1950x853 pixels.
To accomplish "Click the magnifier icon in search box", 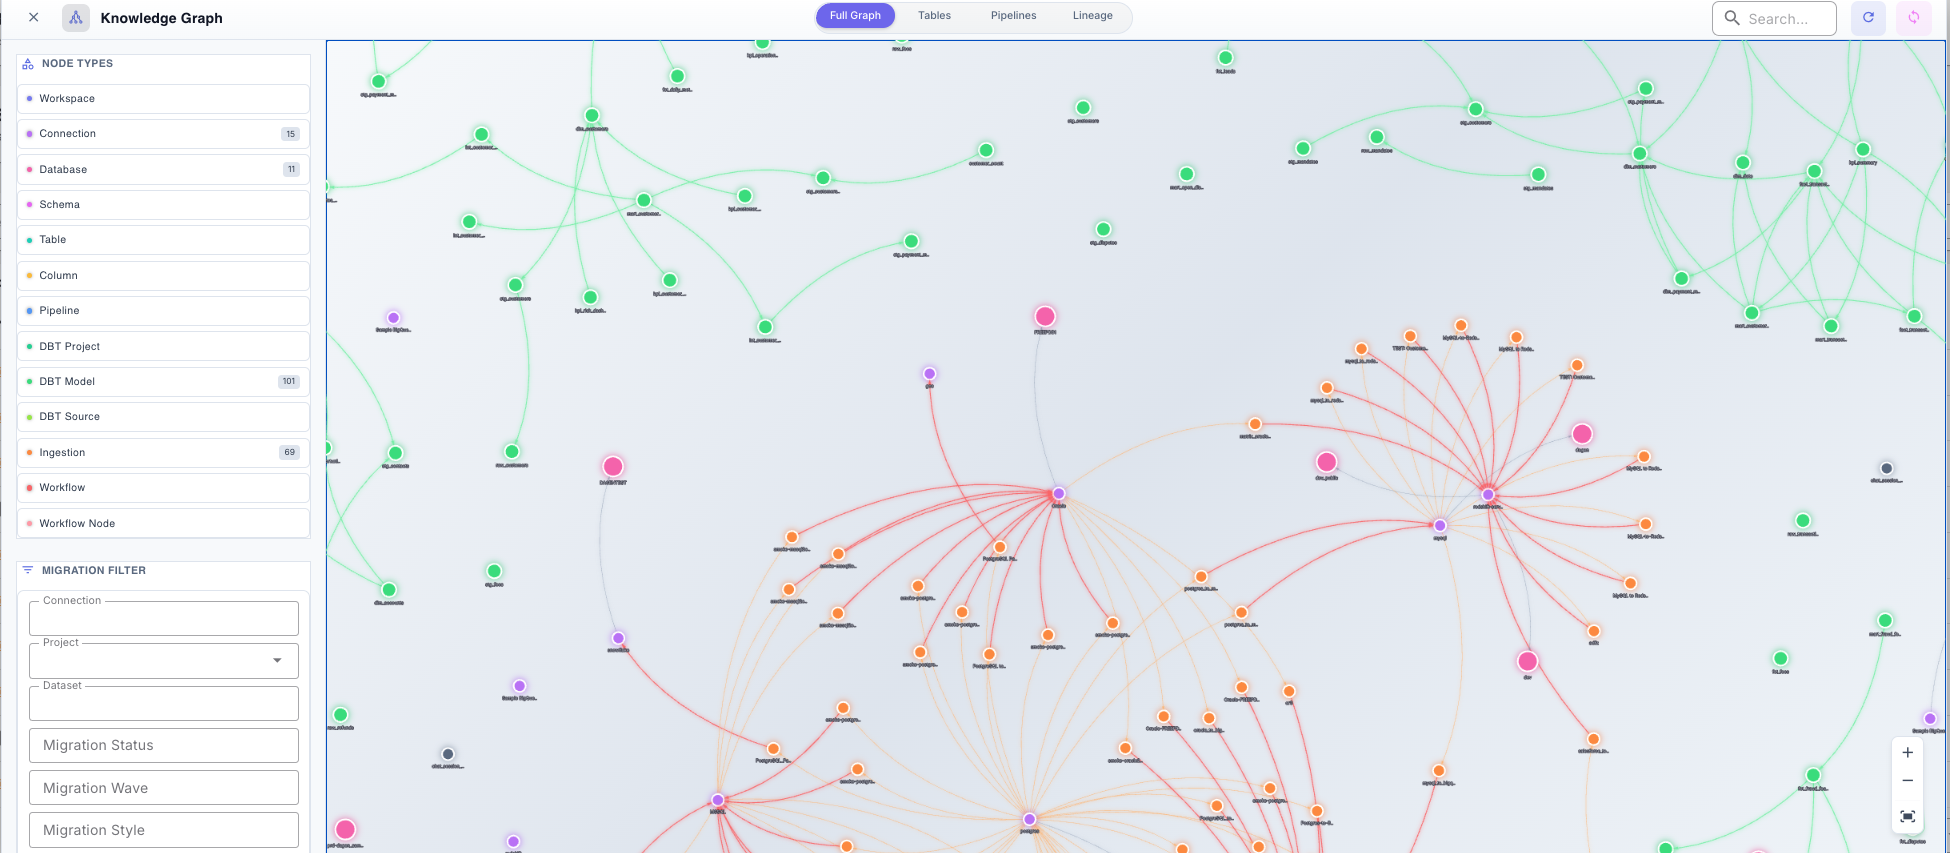I will (1732, 18).
